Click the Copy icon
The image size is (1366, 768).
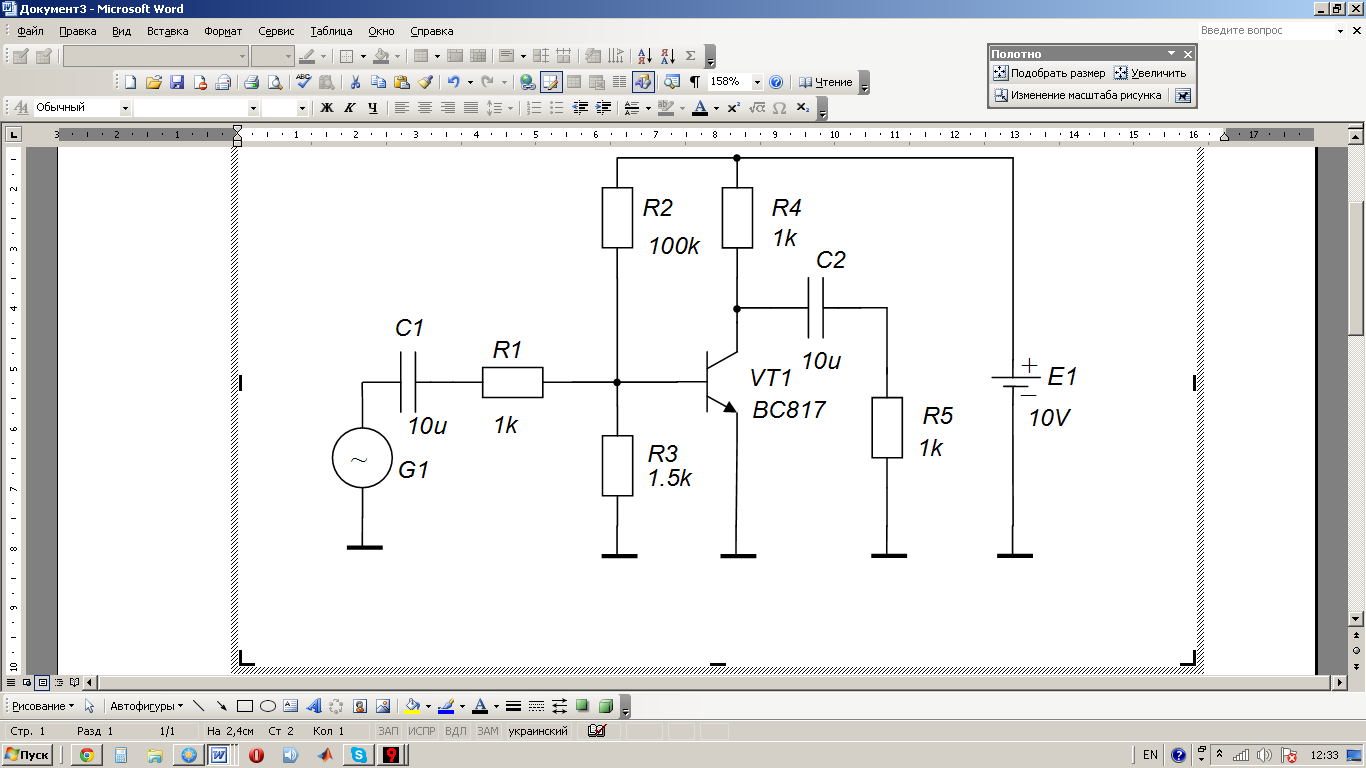[378, 82]
